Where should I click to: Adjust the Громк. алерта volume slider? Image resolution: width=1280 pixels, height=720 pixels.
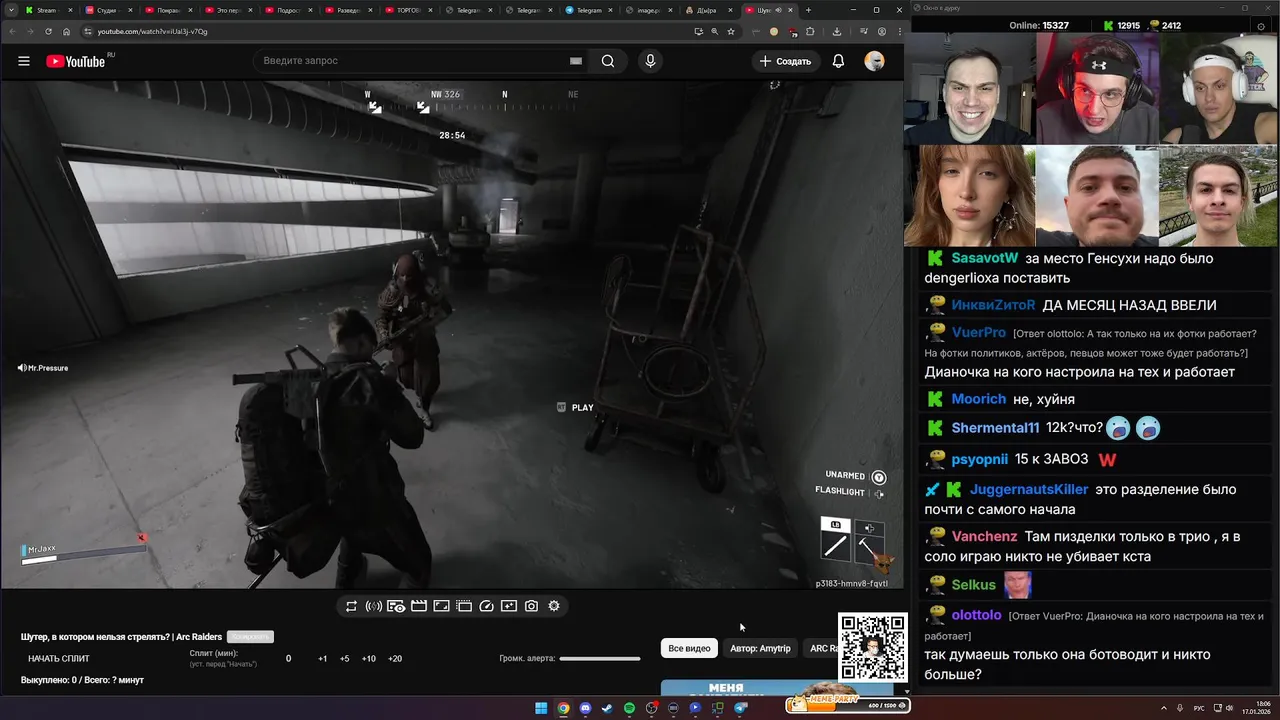[600, 659]
